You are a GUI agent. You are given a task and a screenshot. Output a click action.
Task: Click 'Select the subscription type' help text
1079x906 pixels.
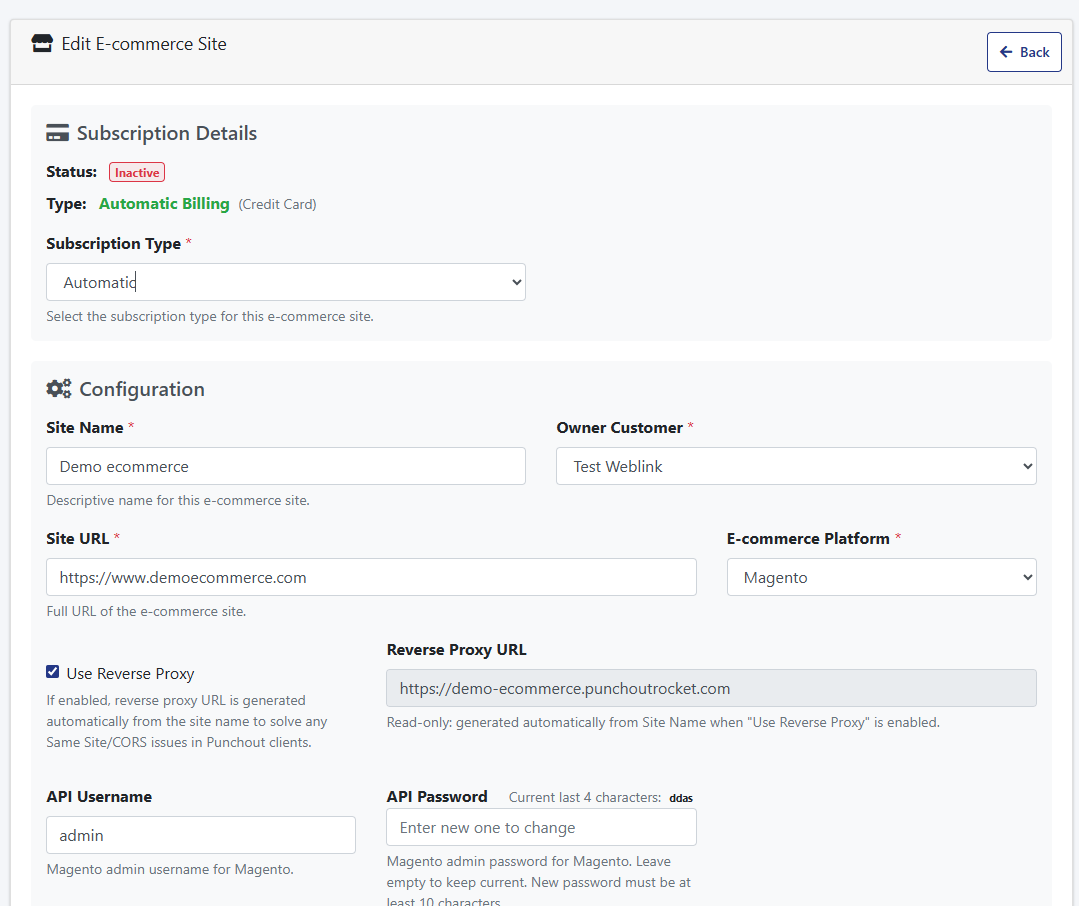coord(210,316)
